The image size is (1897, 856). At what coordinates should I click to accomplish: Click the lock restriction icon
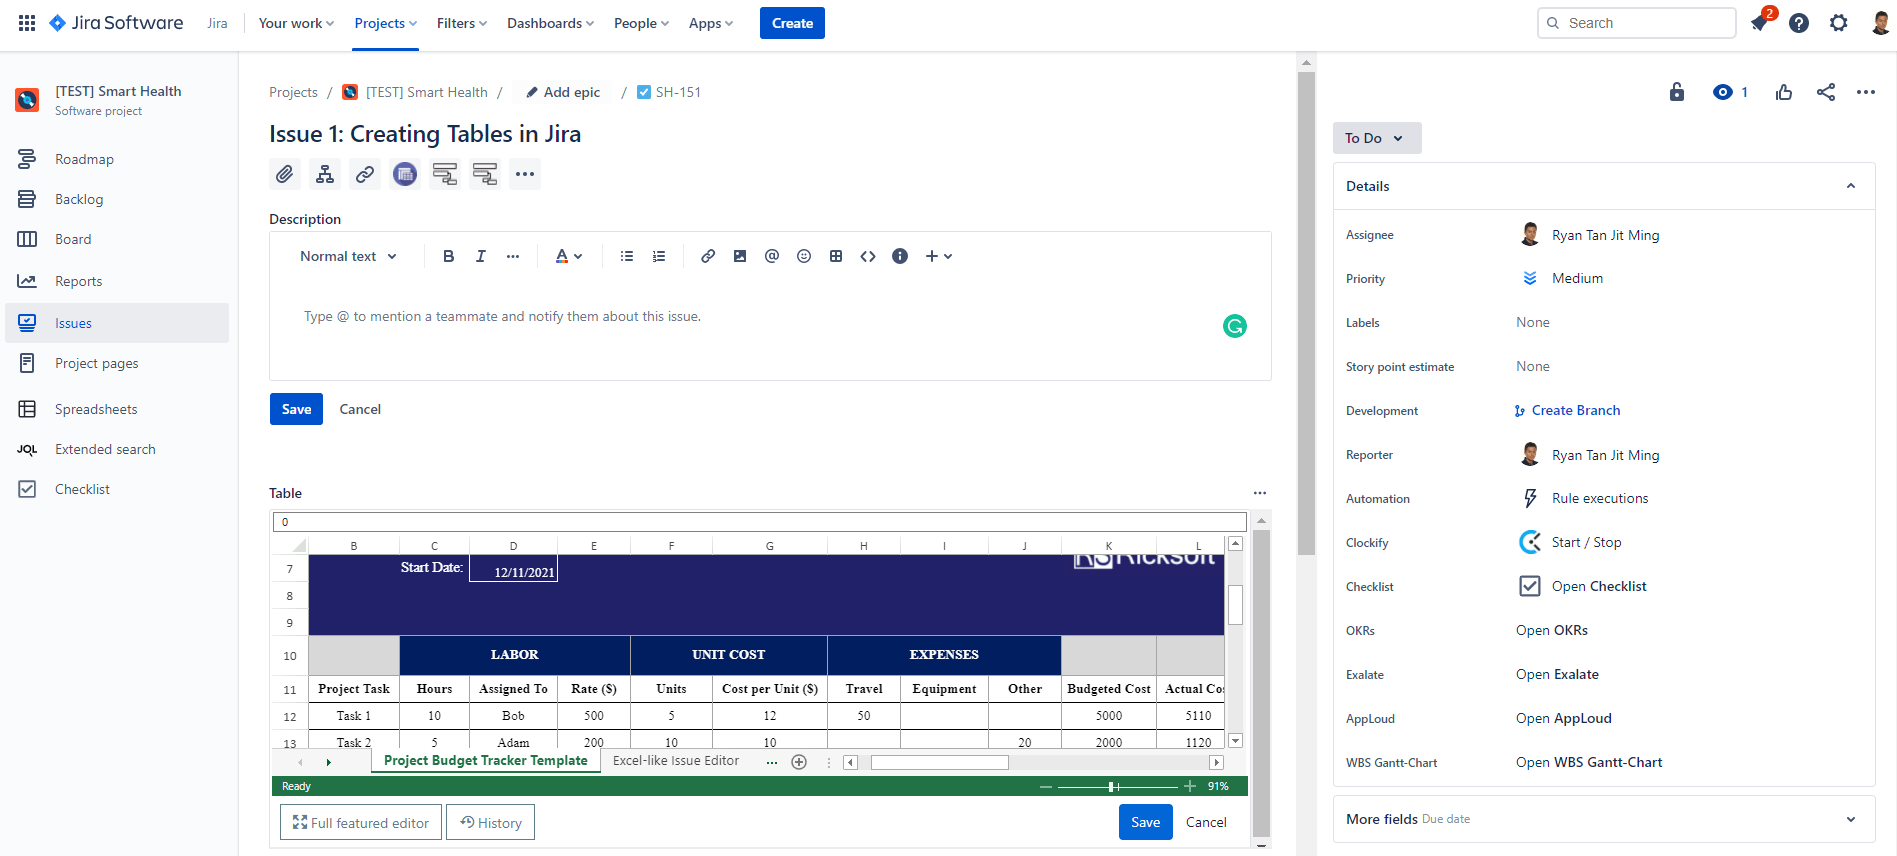click(1677, 92)
